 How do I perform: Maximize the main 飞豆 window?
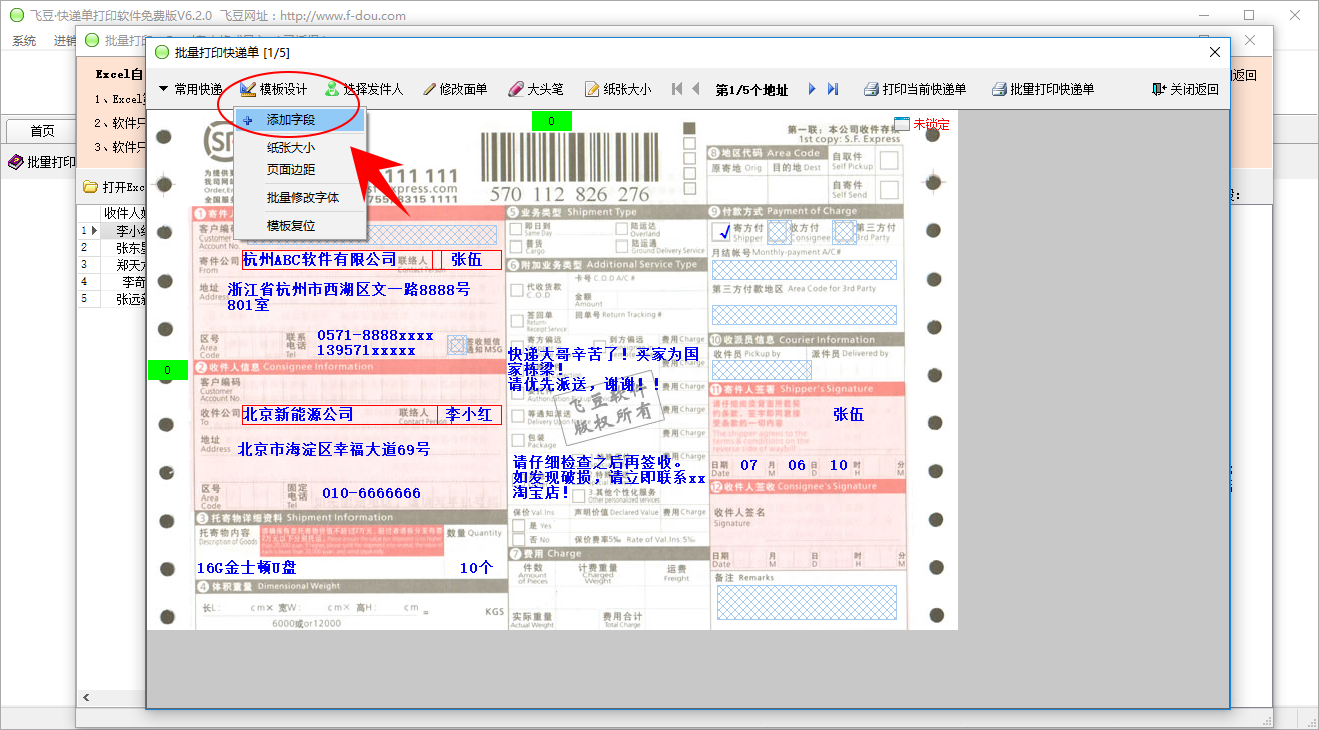click(x=1249, y=15)
